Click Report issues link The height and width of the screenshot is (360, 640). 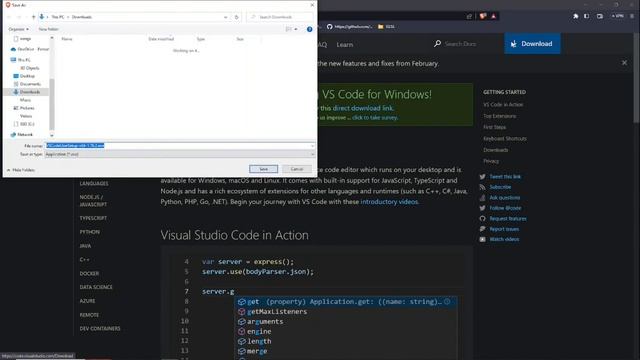(x=504, y=229)
